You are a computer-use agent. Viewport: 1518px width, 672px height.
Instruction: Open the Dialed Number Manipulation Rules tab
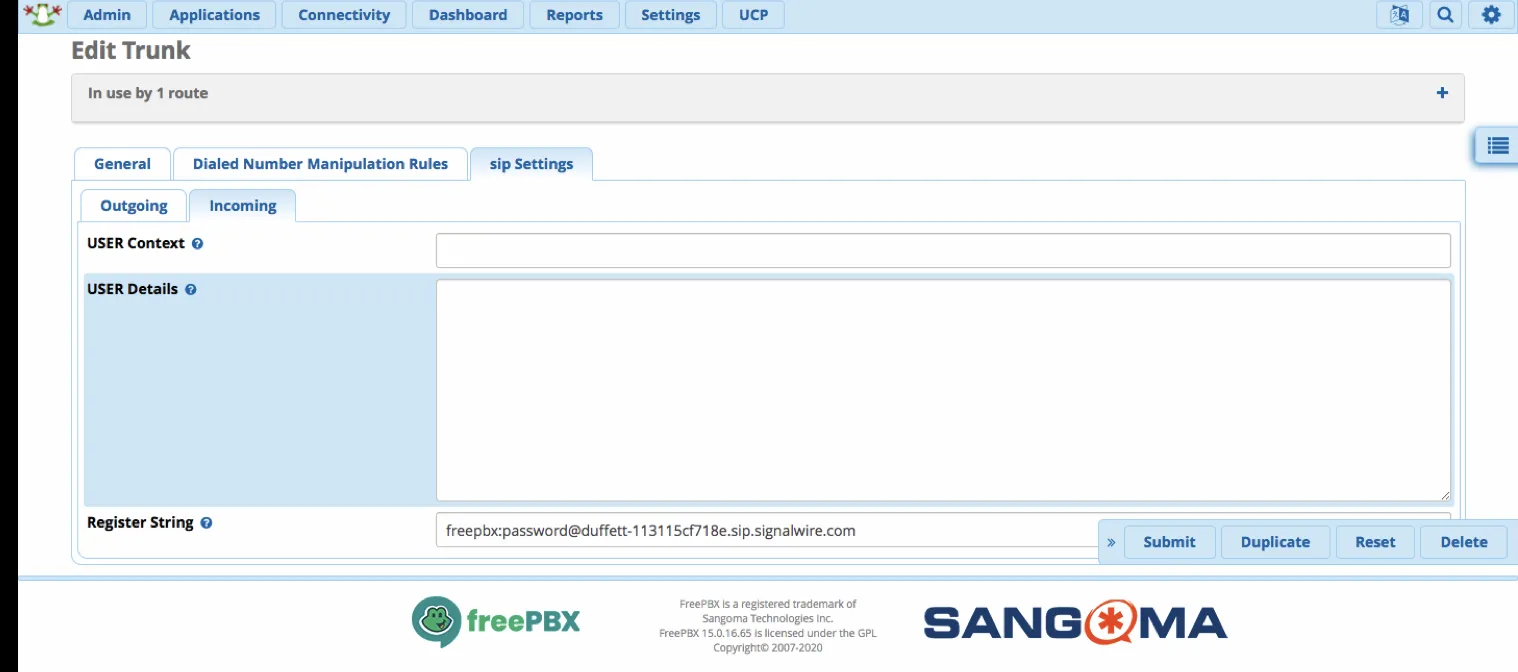(x=320, y=164)
